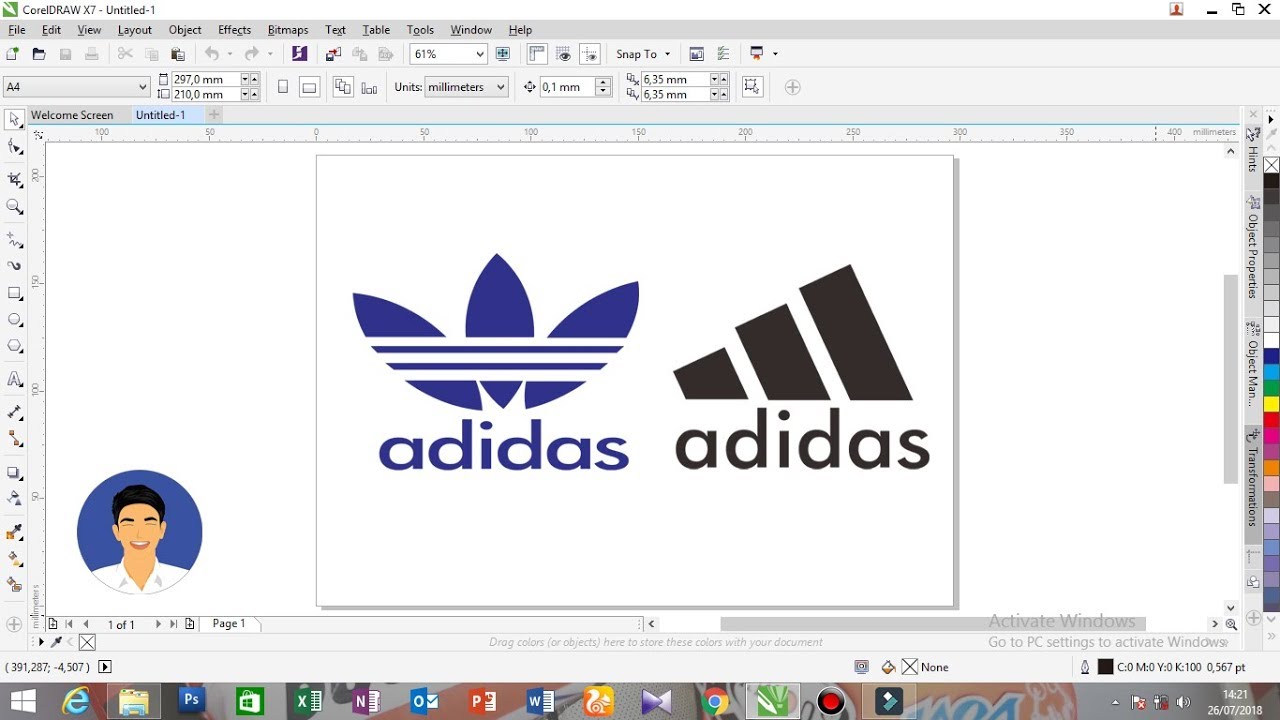This screenshot has width=1280, height=720.
Task: Select the Shape tool
Action: tap(14, 148)
